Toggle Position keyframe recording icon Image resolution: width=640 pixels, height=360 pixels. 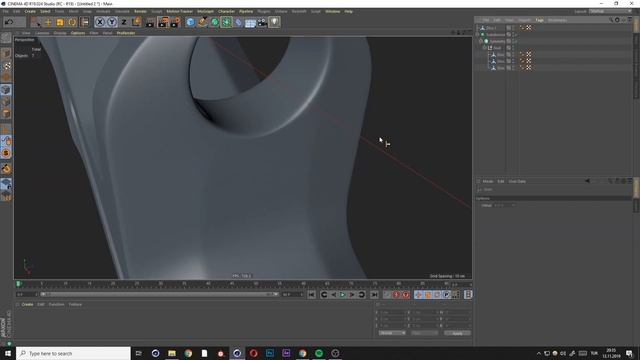coord(418,294)
